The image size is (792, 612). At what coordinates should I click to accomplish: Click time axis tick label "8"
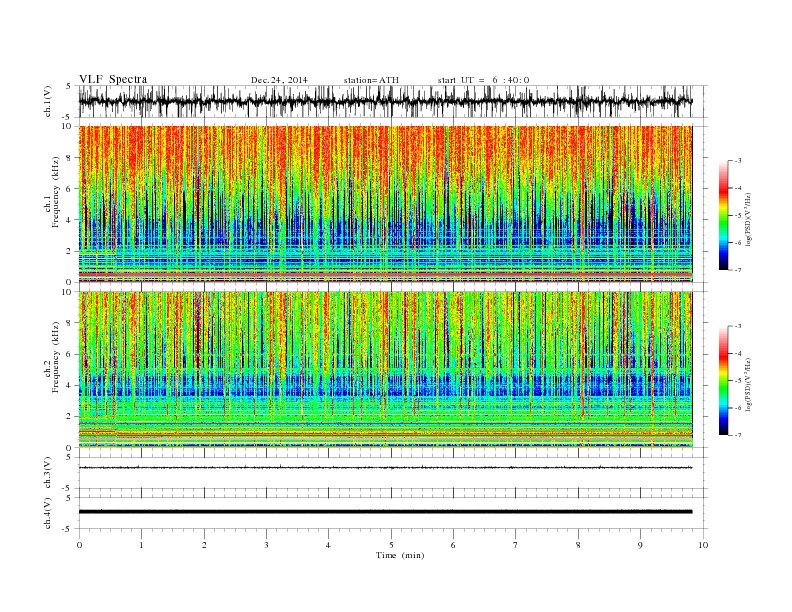click(578, 545)
